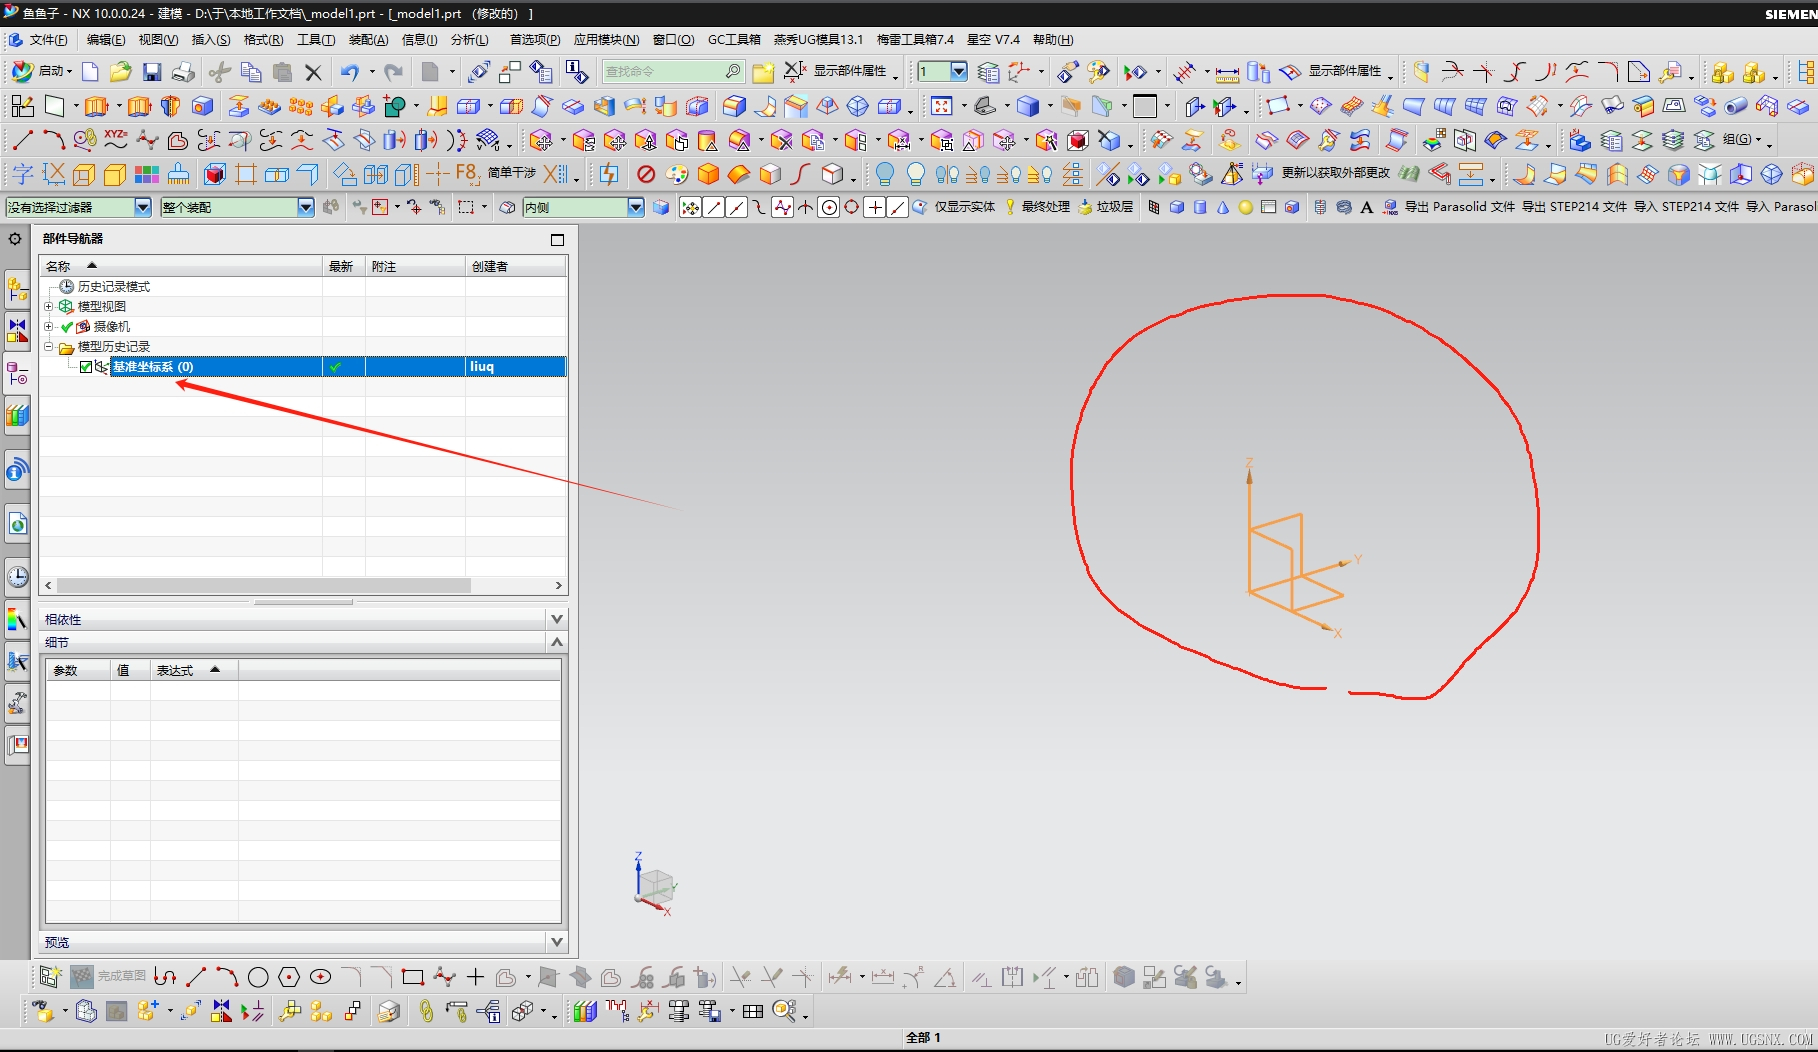Open the History clock tab in sidebar
Screen dimensions: 1818x1052
click(17, 577)
